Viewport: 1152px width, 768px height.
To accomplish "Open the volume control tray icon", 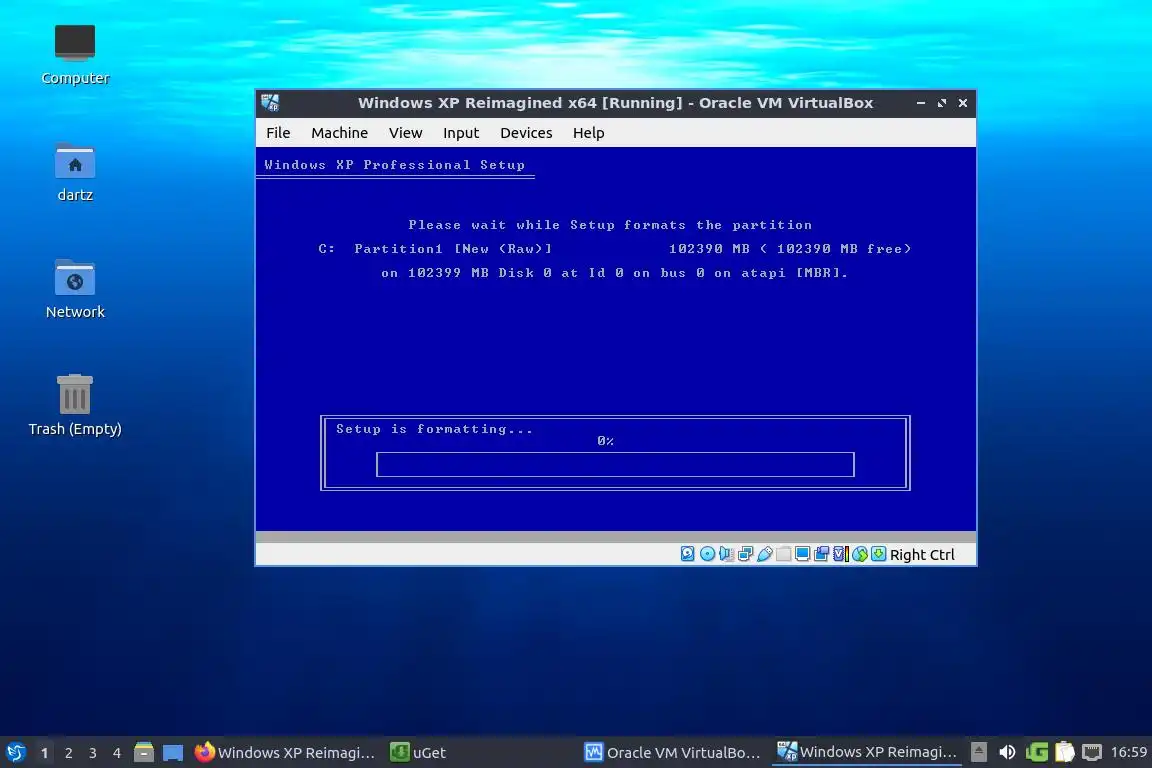I will (x=1007, y=752).
